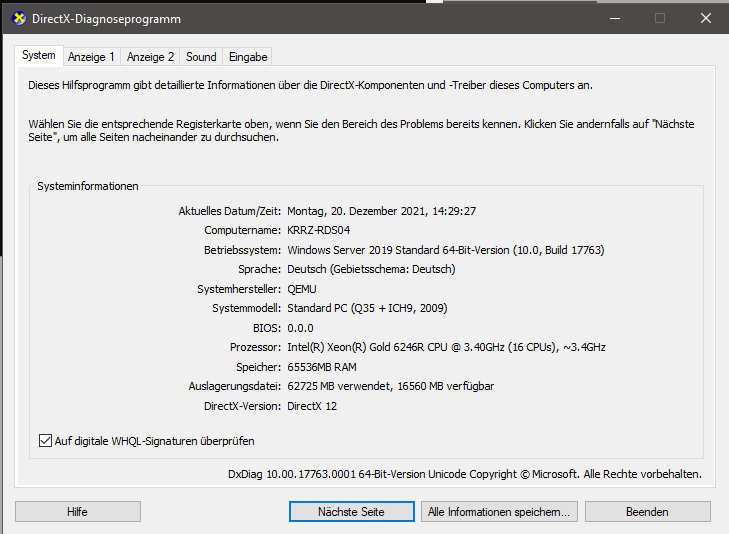Click the DxDiag 10.00.17763.0001 copyright line
Image resolution: width=729 pixels, height=534 pixels.
464,474
